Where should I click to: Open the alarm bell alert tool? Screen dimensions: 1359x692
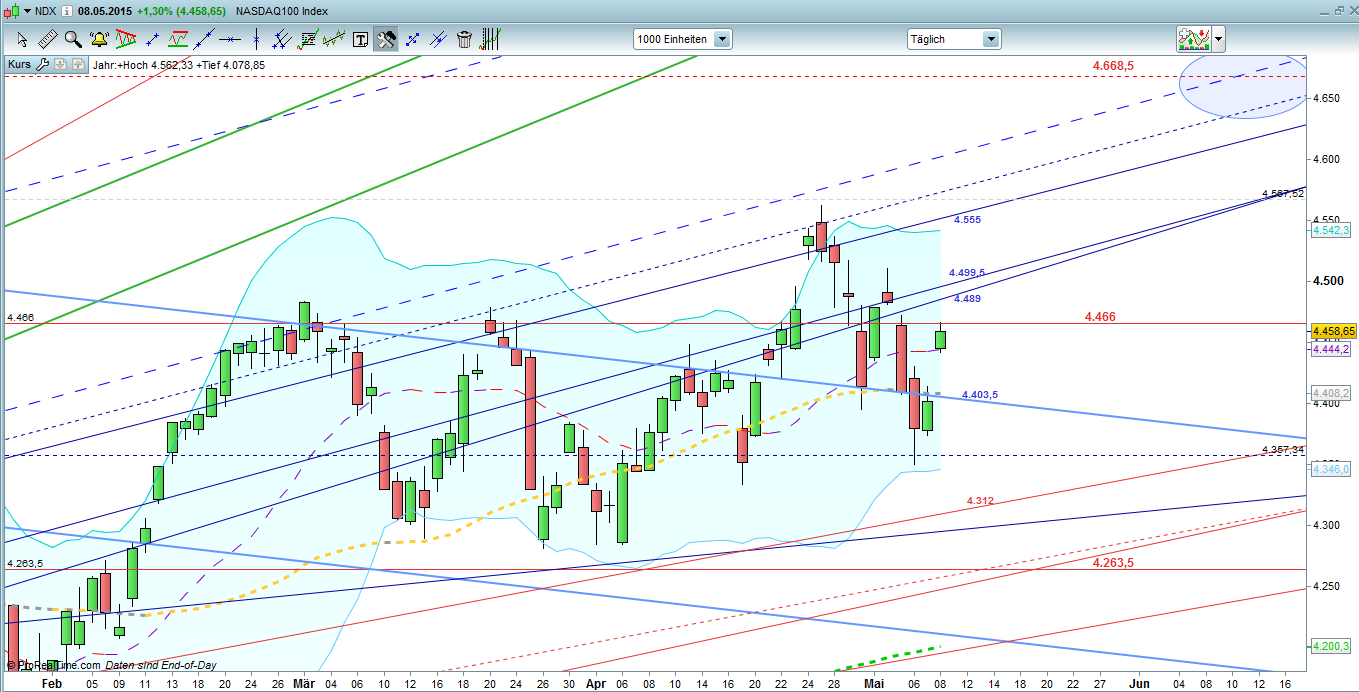99,39
